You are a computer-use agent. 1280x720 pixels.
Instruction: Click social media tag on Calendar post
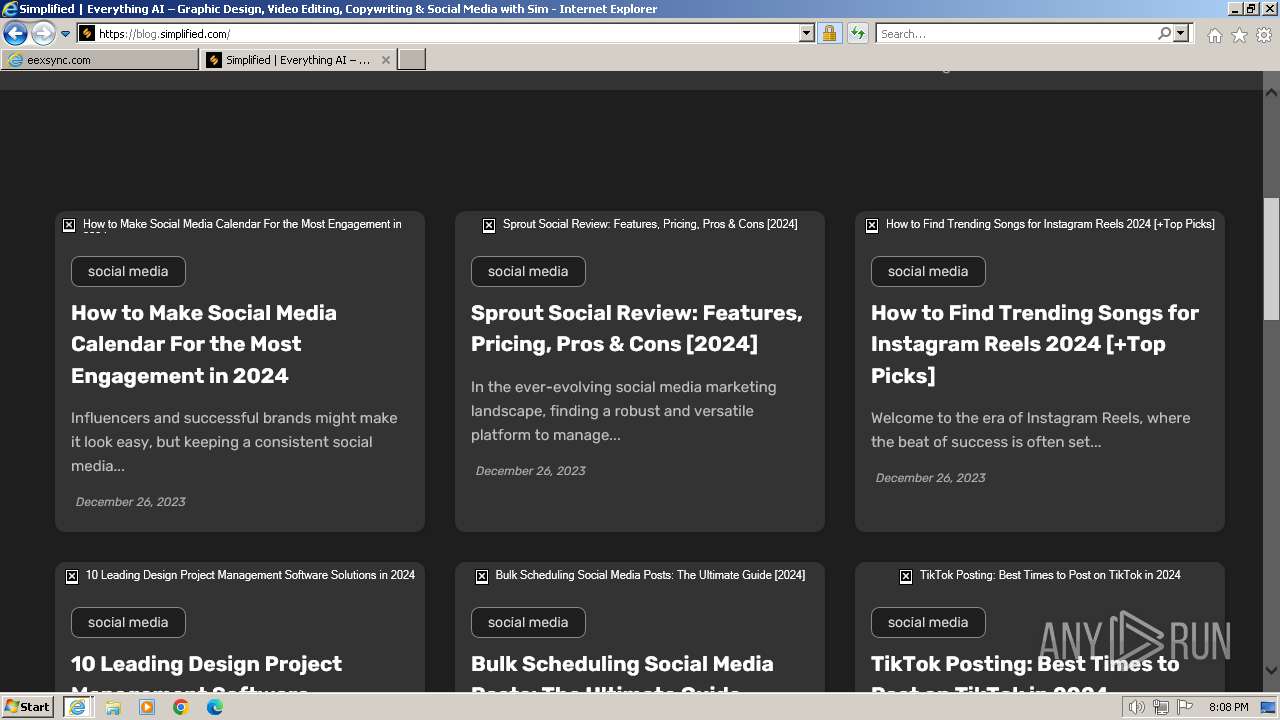pyautogui.click(x=128, y=271)
